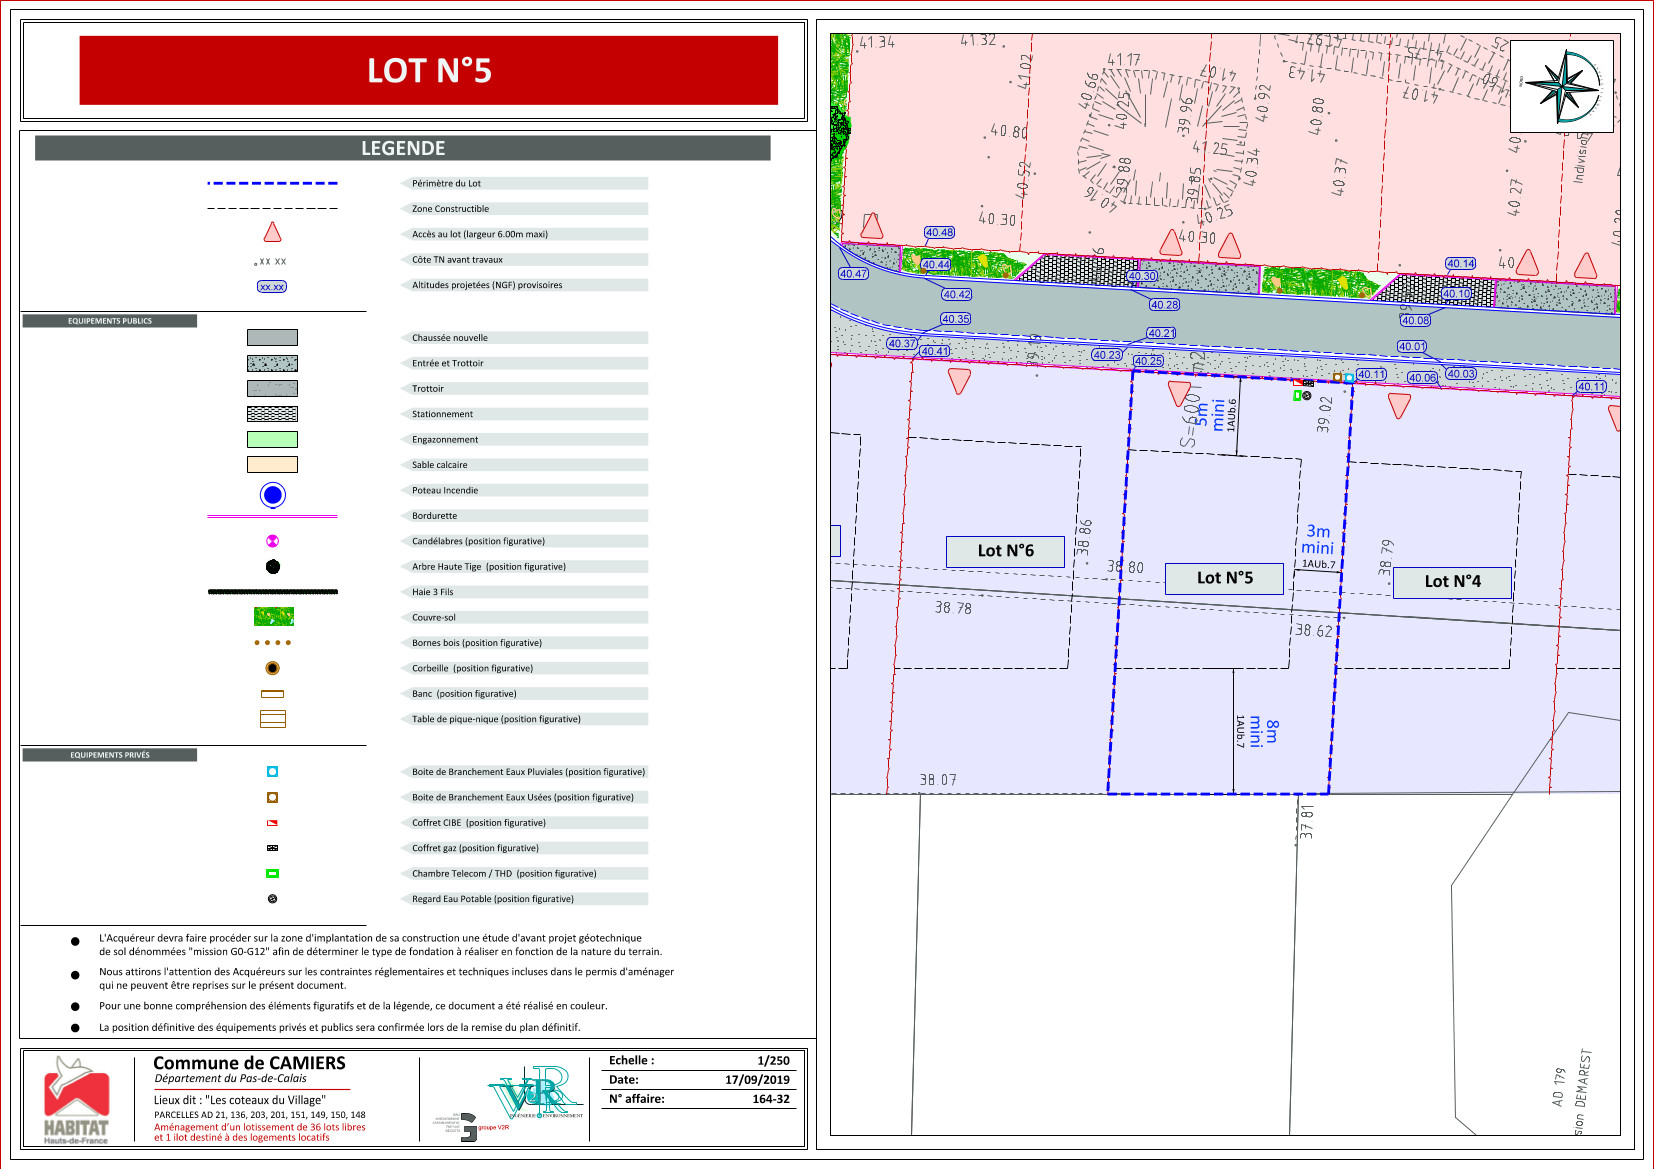
Task: Click the brown Eaux Usées box symbol
Action: tap(272, 797)
